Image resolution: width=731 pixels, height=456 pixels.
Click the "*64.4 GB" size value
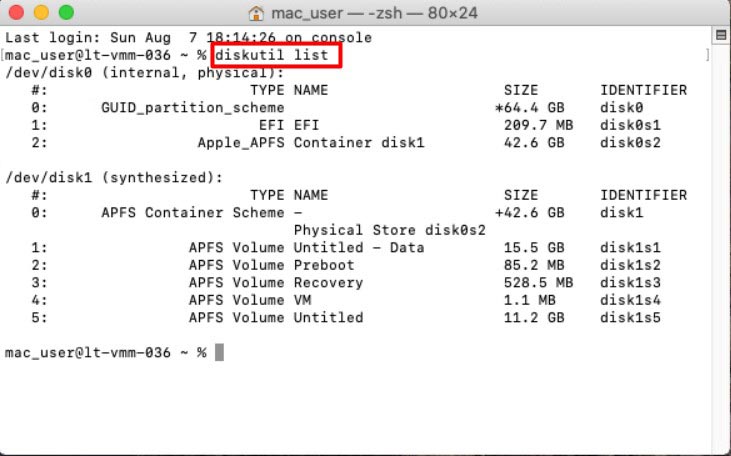pyautogui.click(x=530, y=108)
